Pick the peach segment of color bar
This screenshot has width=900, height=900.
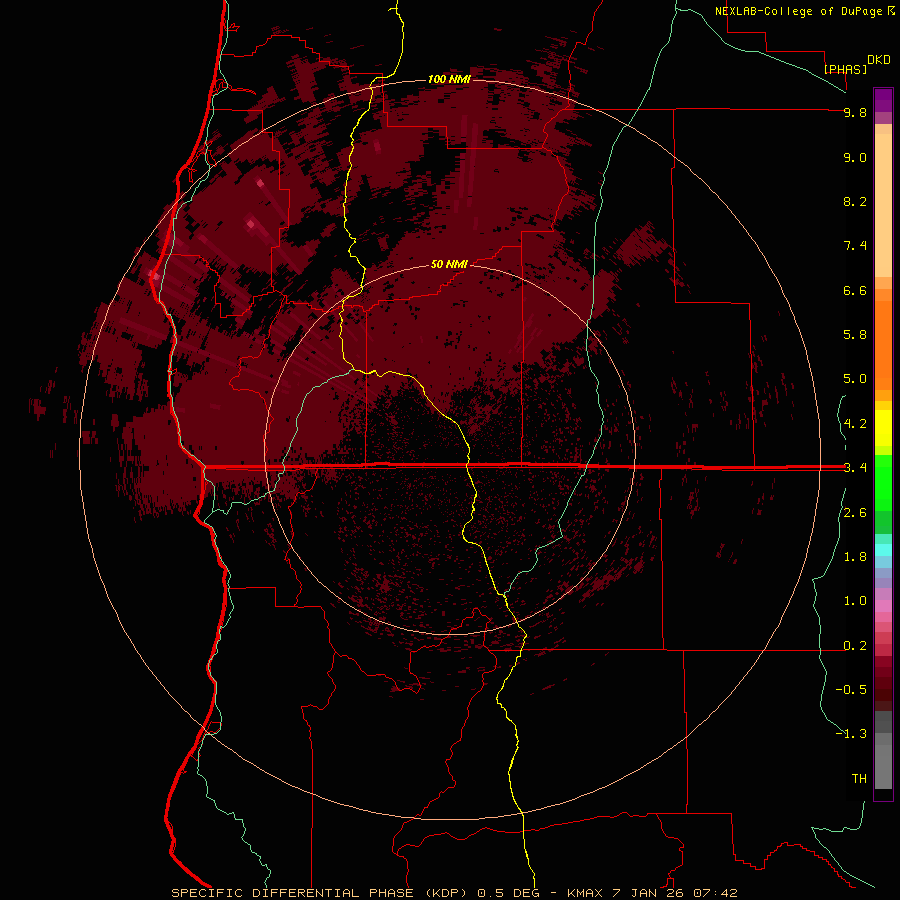pyautogui.click(x=883, y=201)
